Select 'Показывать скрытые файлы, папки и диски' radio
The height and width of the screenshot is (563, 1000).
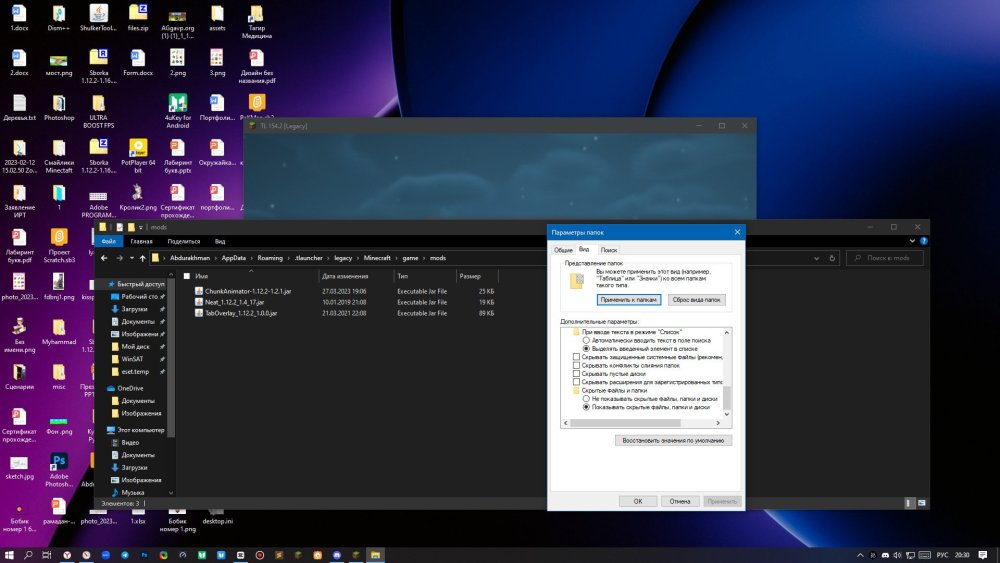[x=586, y=407]
